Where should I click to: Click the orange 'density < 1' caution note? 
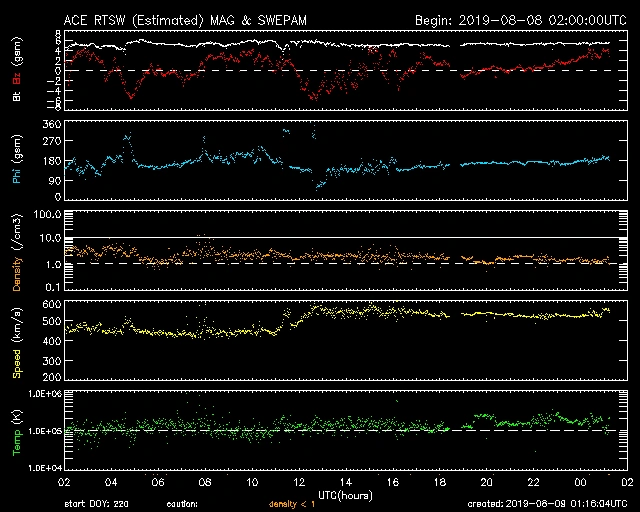click(292, 504)
